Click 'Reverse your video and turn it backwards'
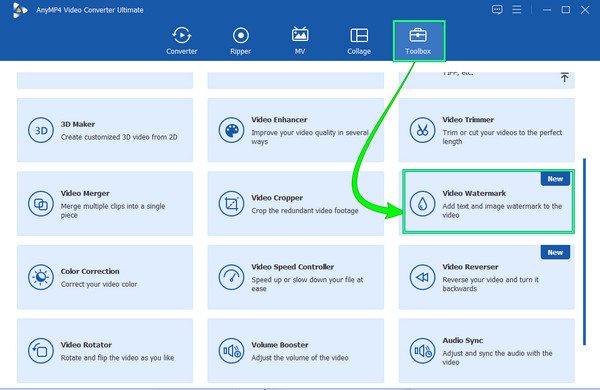 point(491,284)
